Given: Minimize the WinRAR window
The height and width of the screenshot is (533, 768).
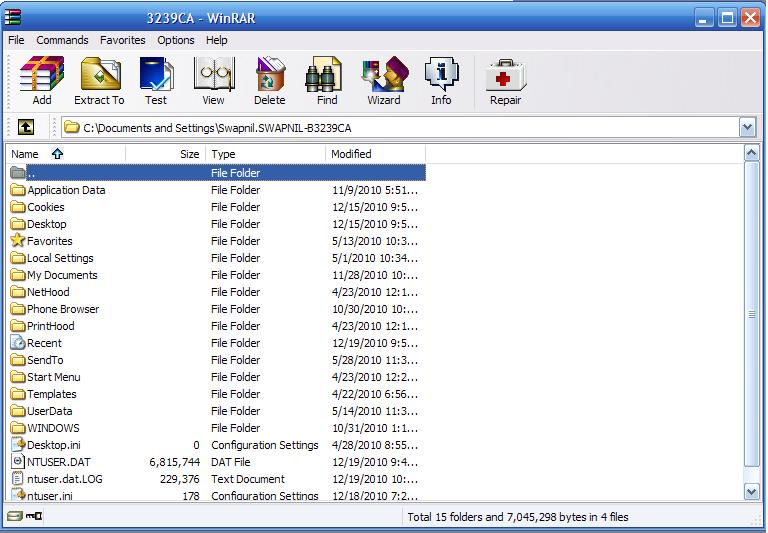Looking at the screenshot, I should [704, 18].
